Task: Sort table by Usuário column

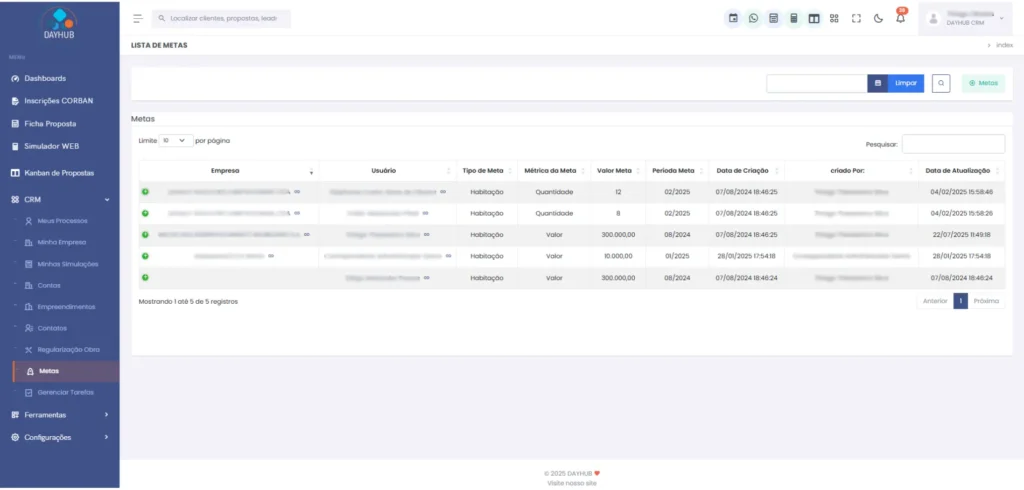Action: 387,171
